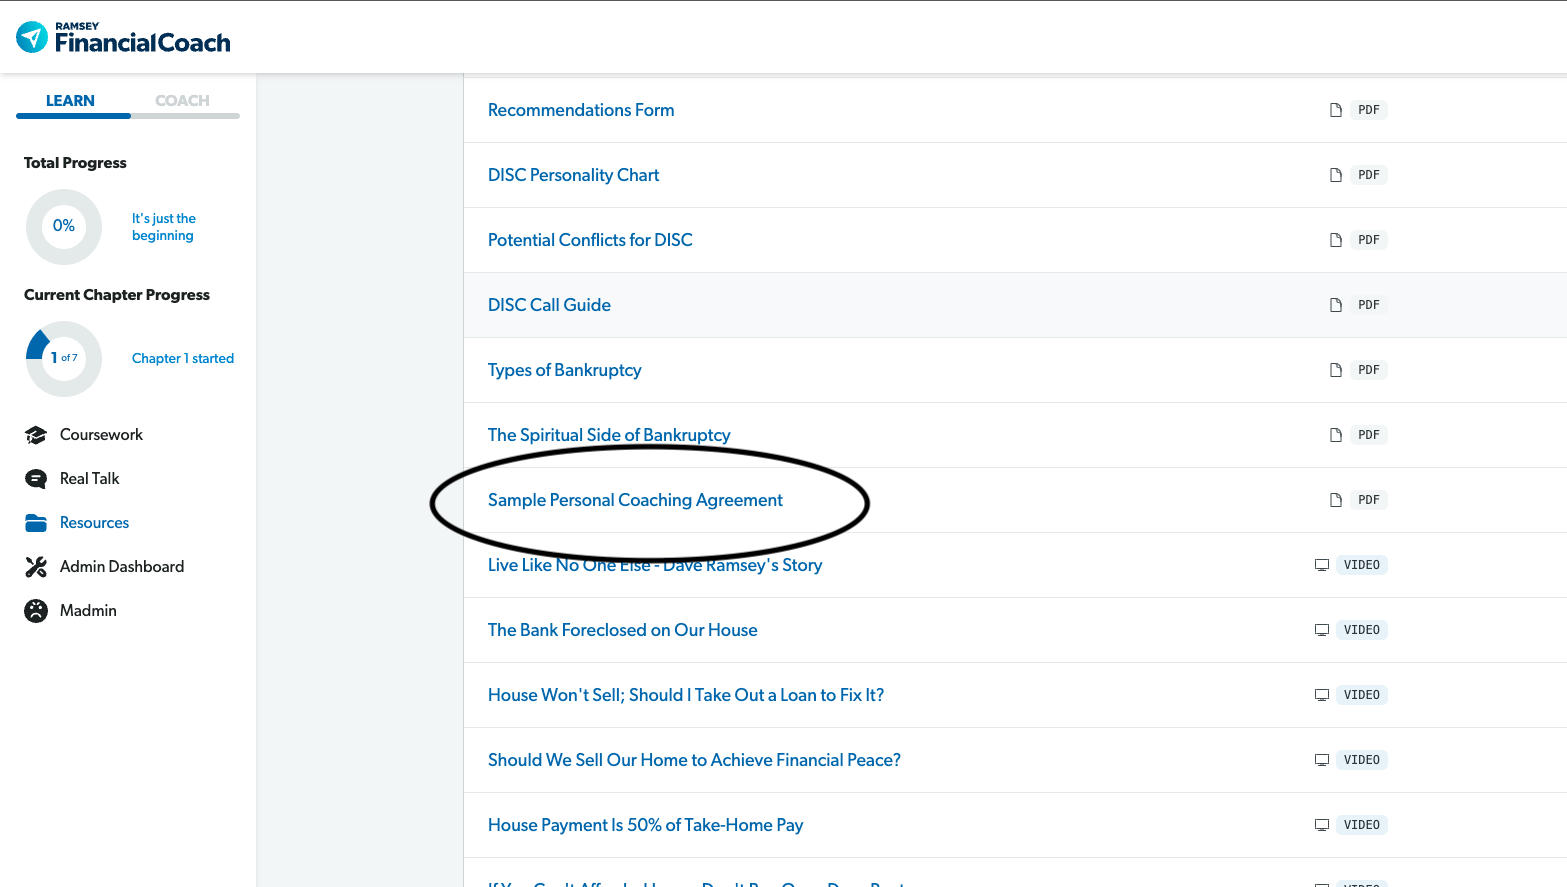Open Types of Bankruptcy resource
Screen dimensions: 1567x887
click(x=564, y=370)
